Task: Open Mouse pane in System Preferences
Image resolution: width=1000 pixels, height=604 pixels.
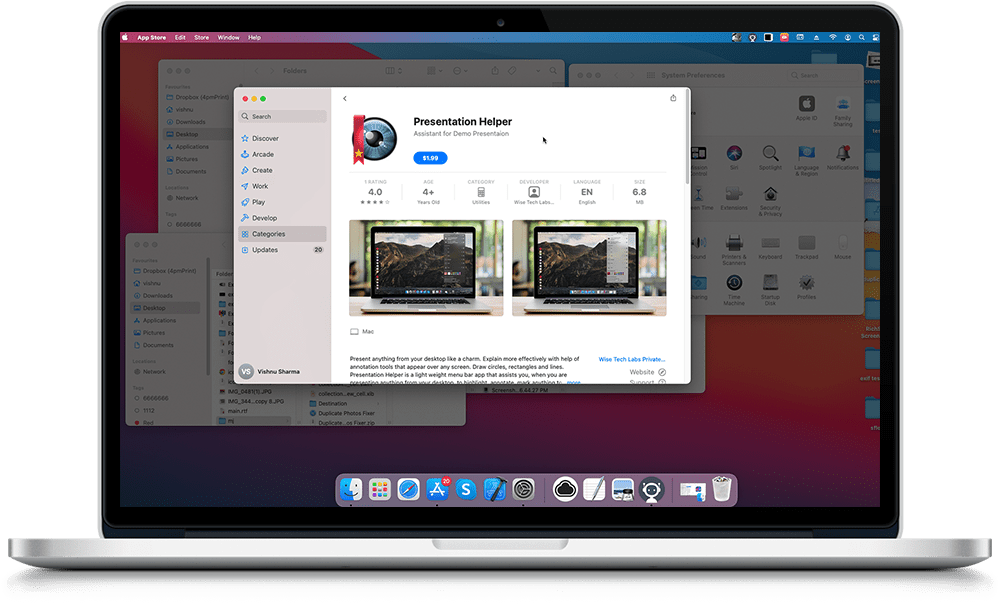Action: (842, 246)
